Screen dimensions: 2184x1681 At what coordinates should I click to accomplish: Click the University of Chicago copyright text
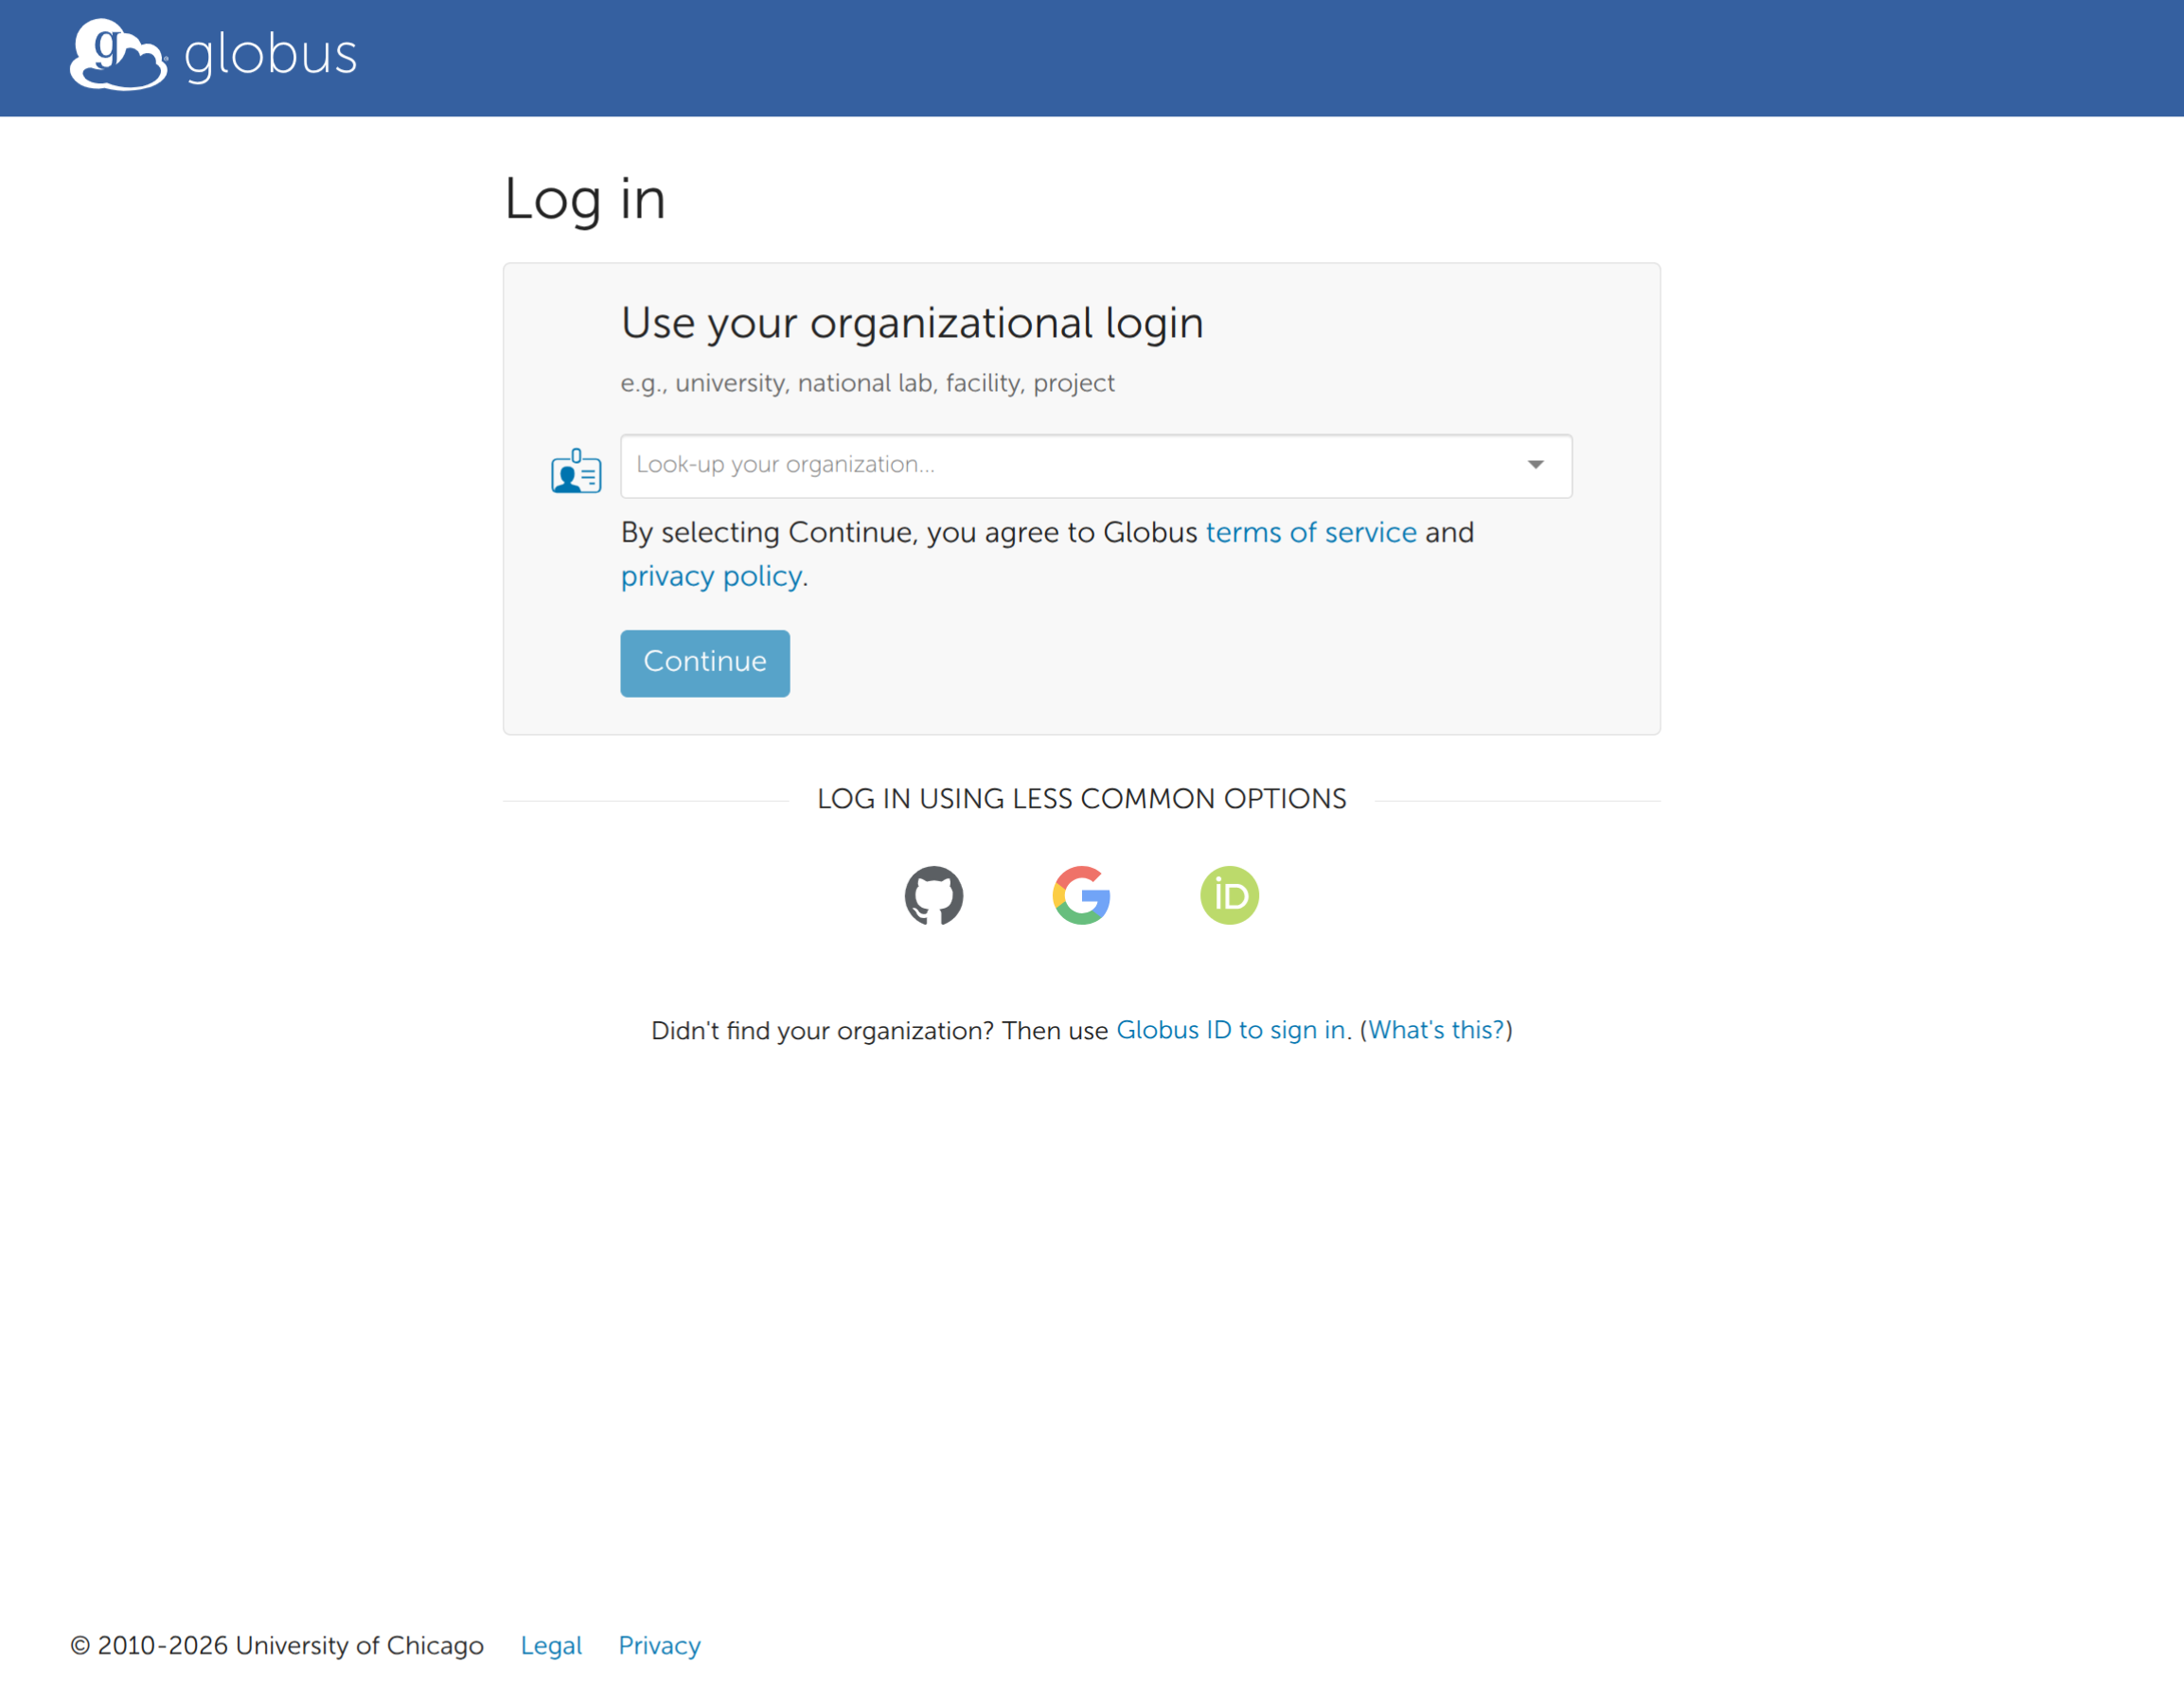tap(277, 1645)
